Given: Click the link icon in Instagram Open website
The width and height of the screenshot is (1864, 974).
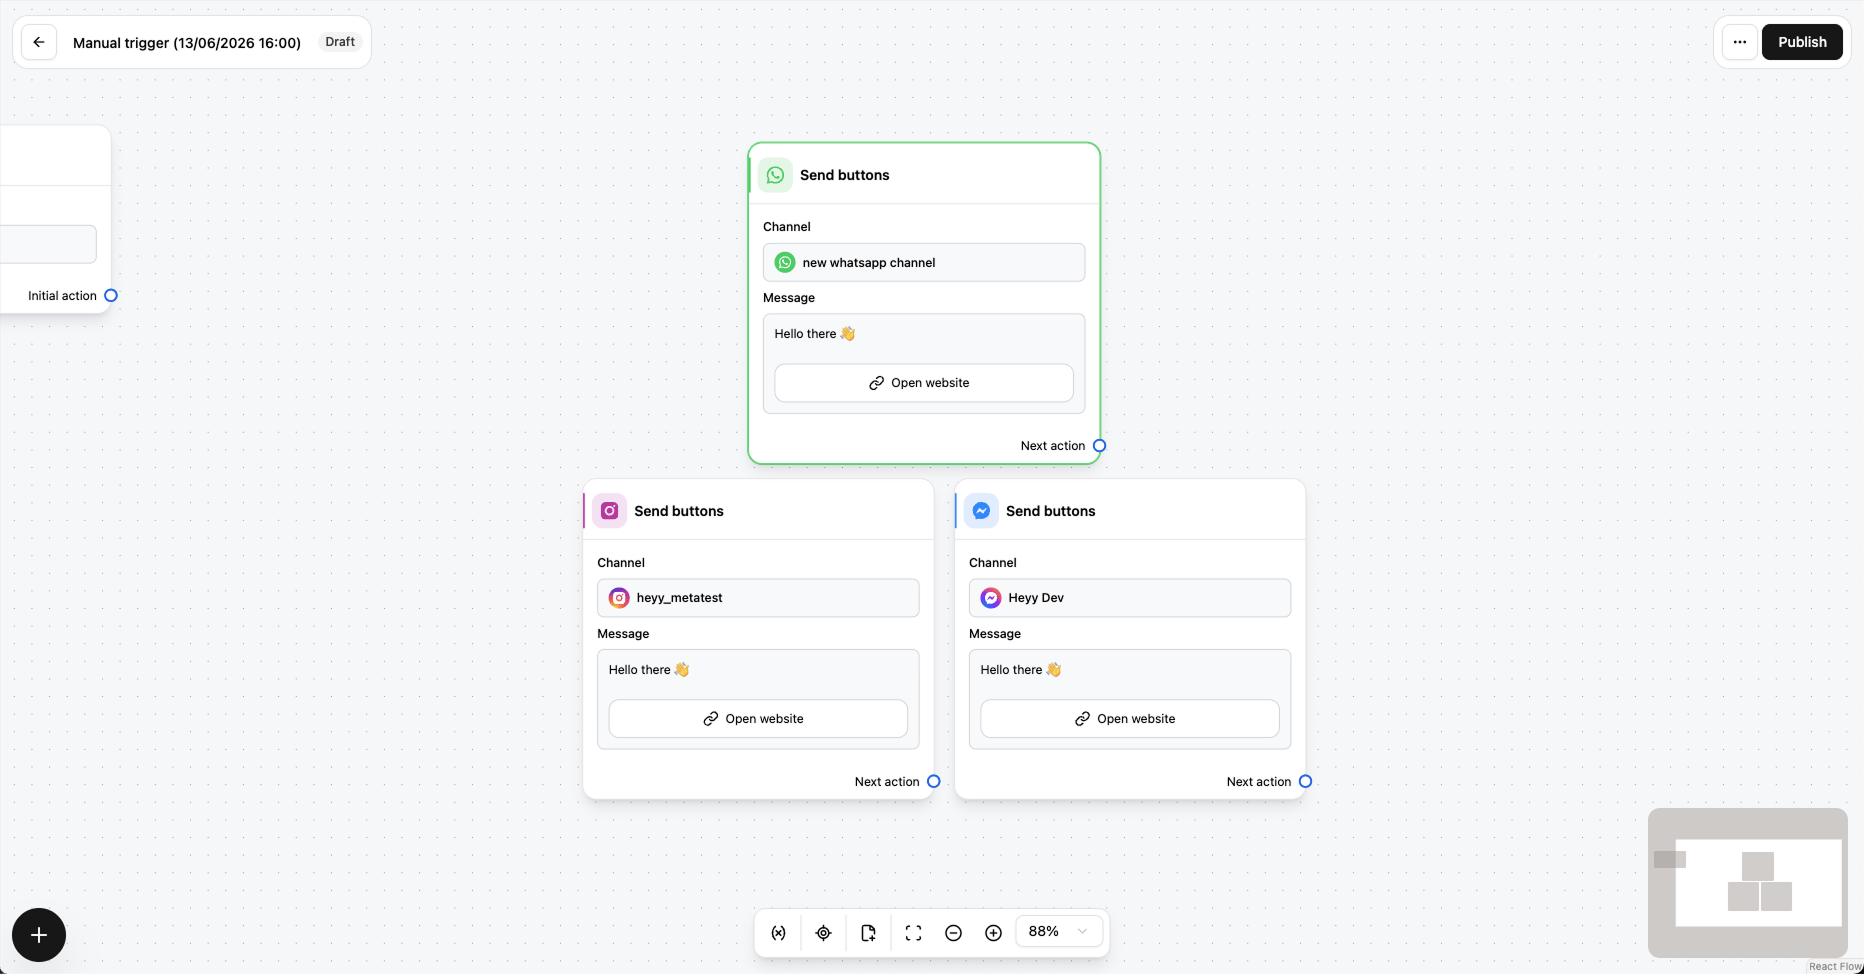Looking at the screenshot, I should pos(711,719).
